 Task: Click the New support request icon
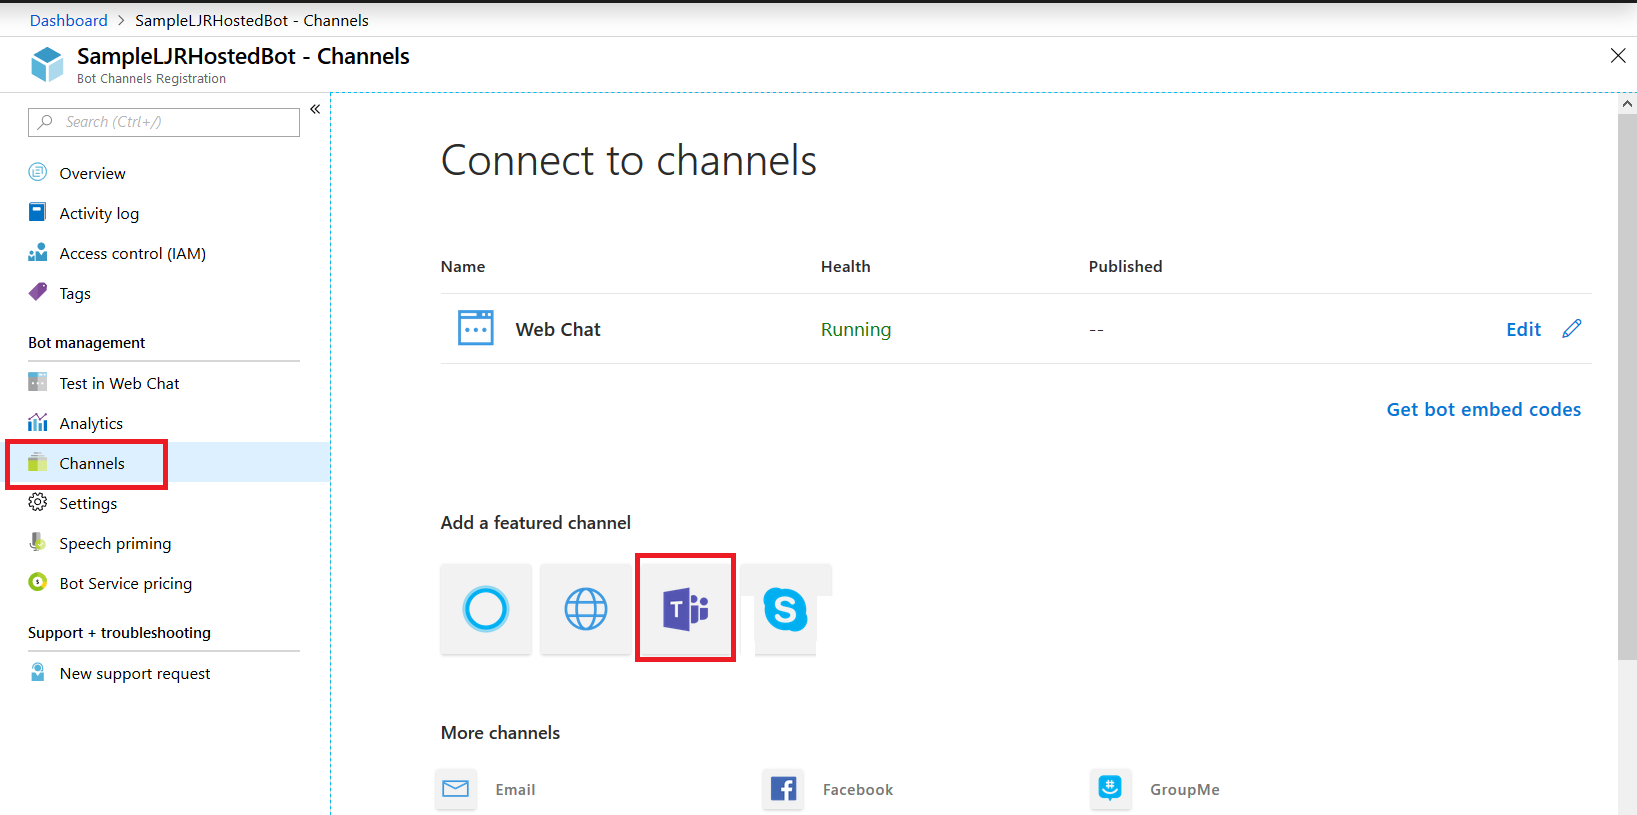click(x=38, y=672)
